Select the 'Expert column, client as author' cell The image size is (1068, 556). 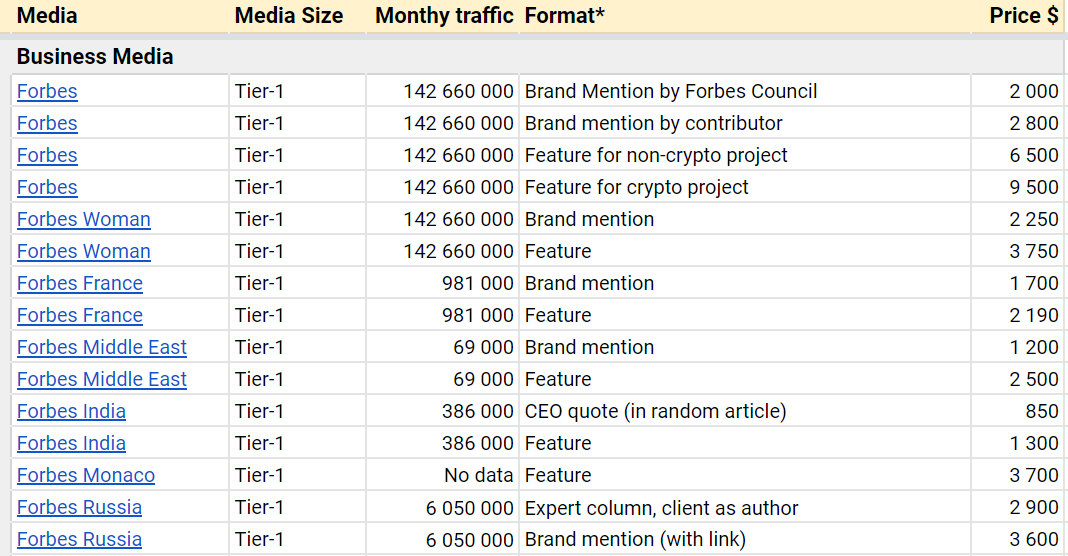(x=744, y=508)
